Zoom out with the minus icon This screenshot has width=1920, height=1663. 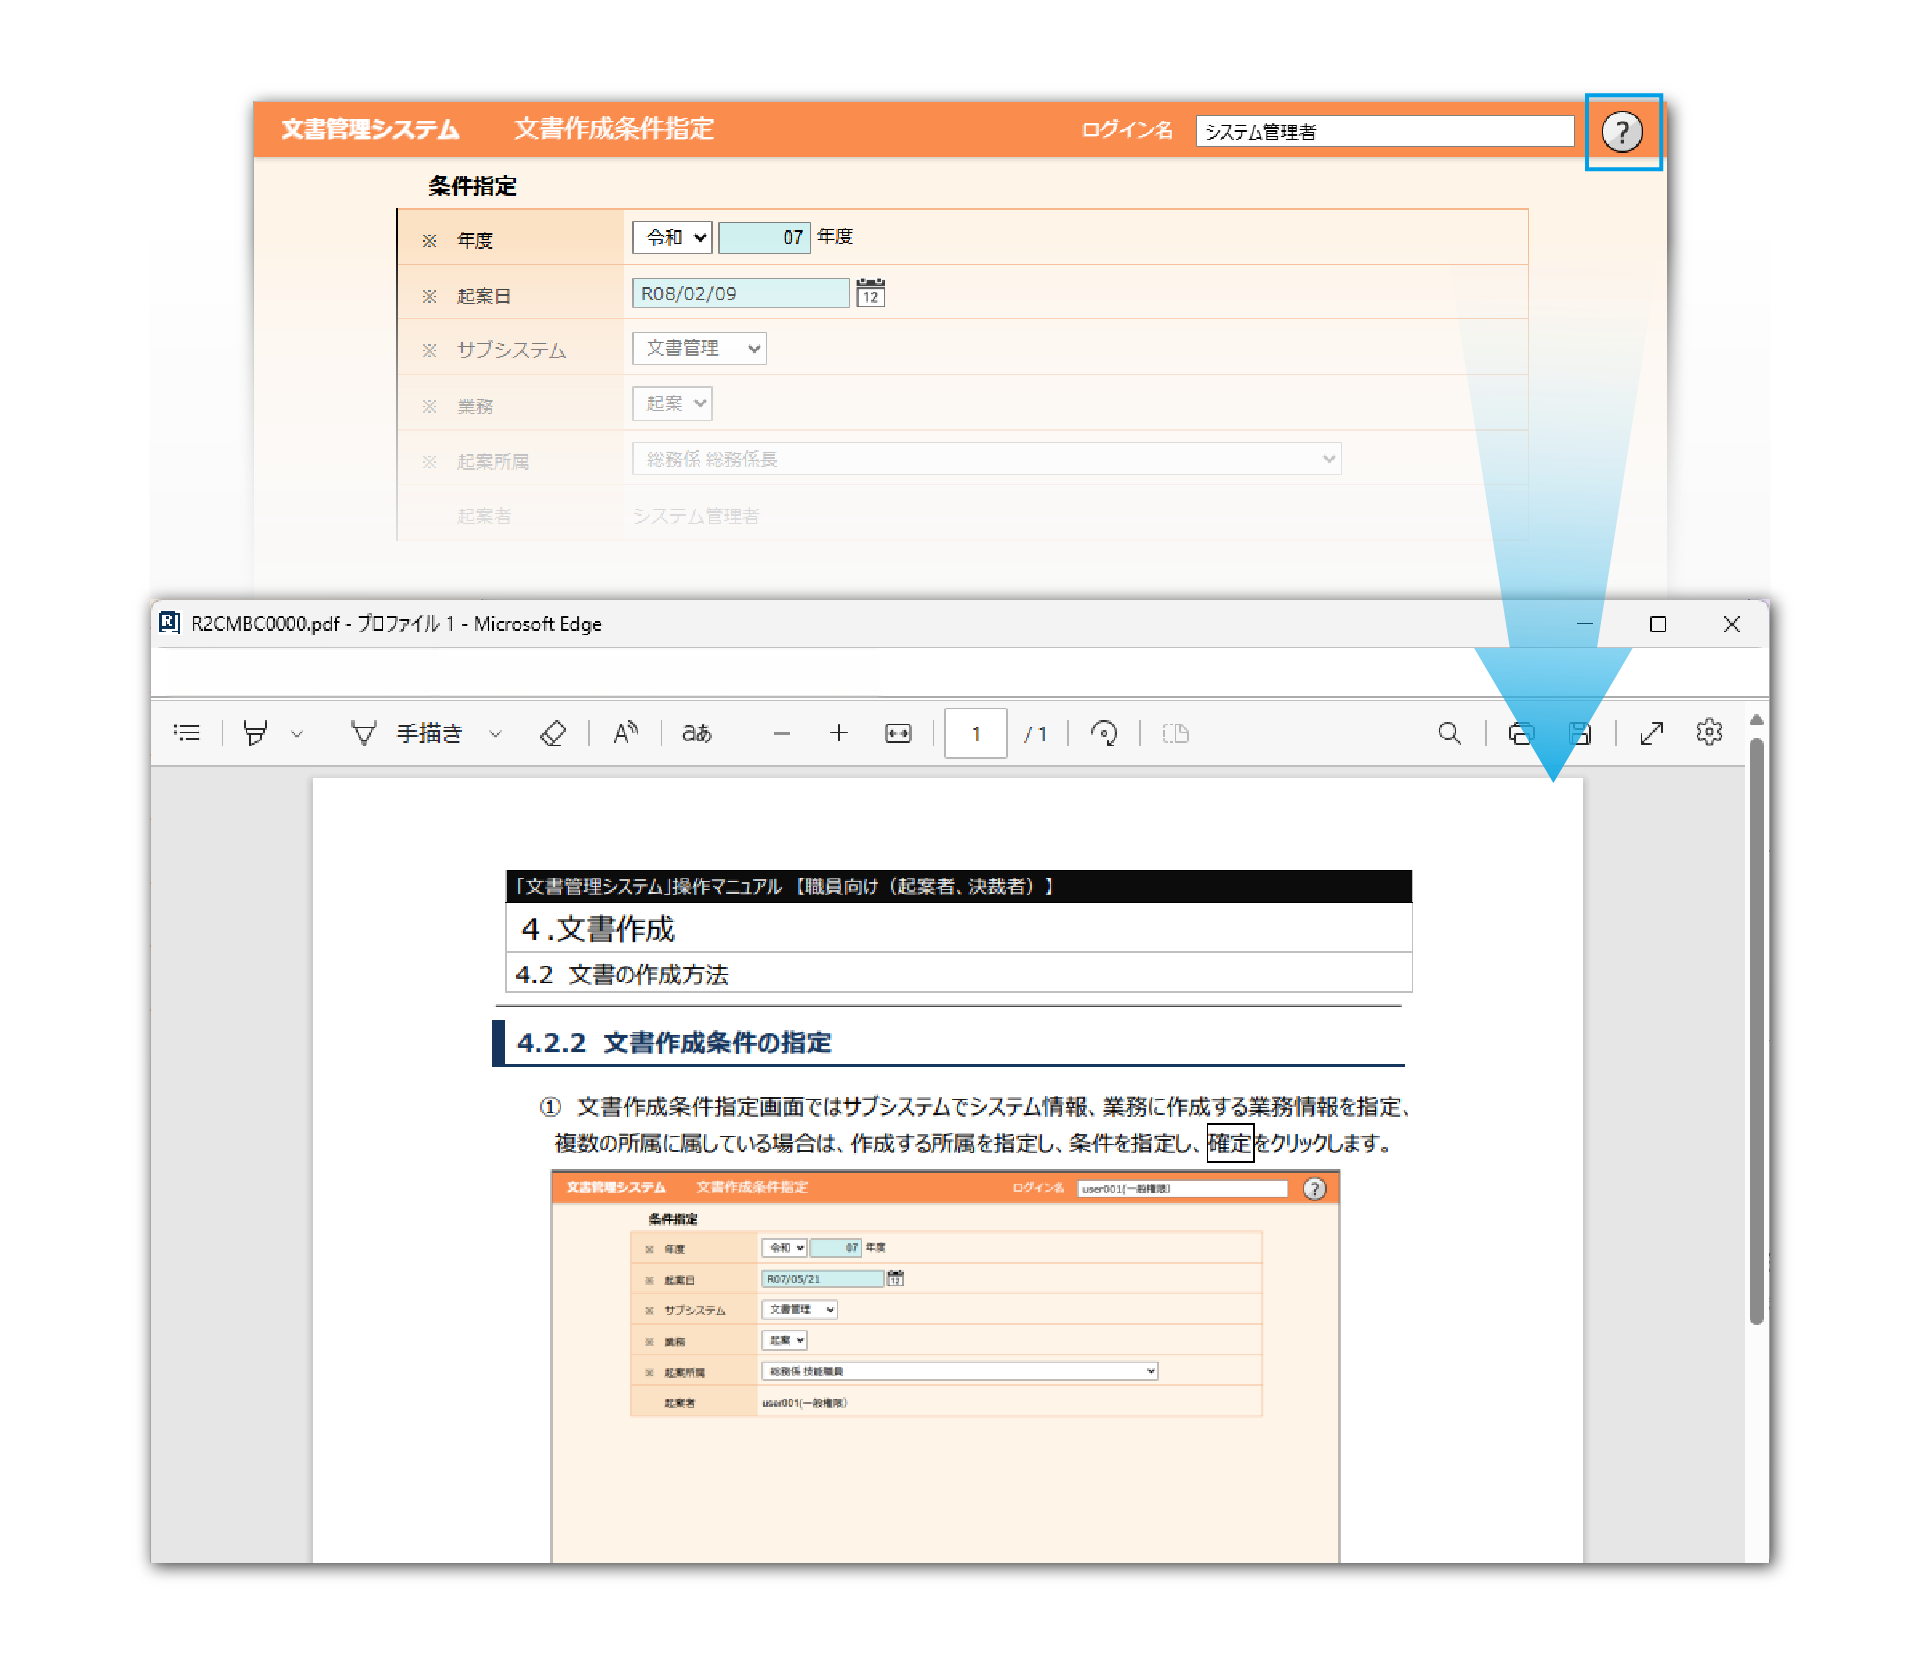[782, 733]
